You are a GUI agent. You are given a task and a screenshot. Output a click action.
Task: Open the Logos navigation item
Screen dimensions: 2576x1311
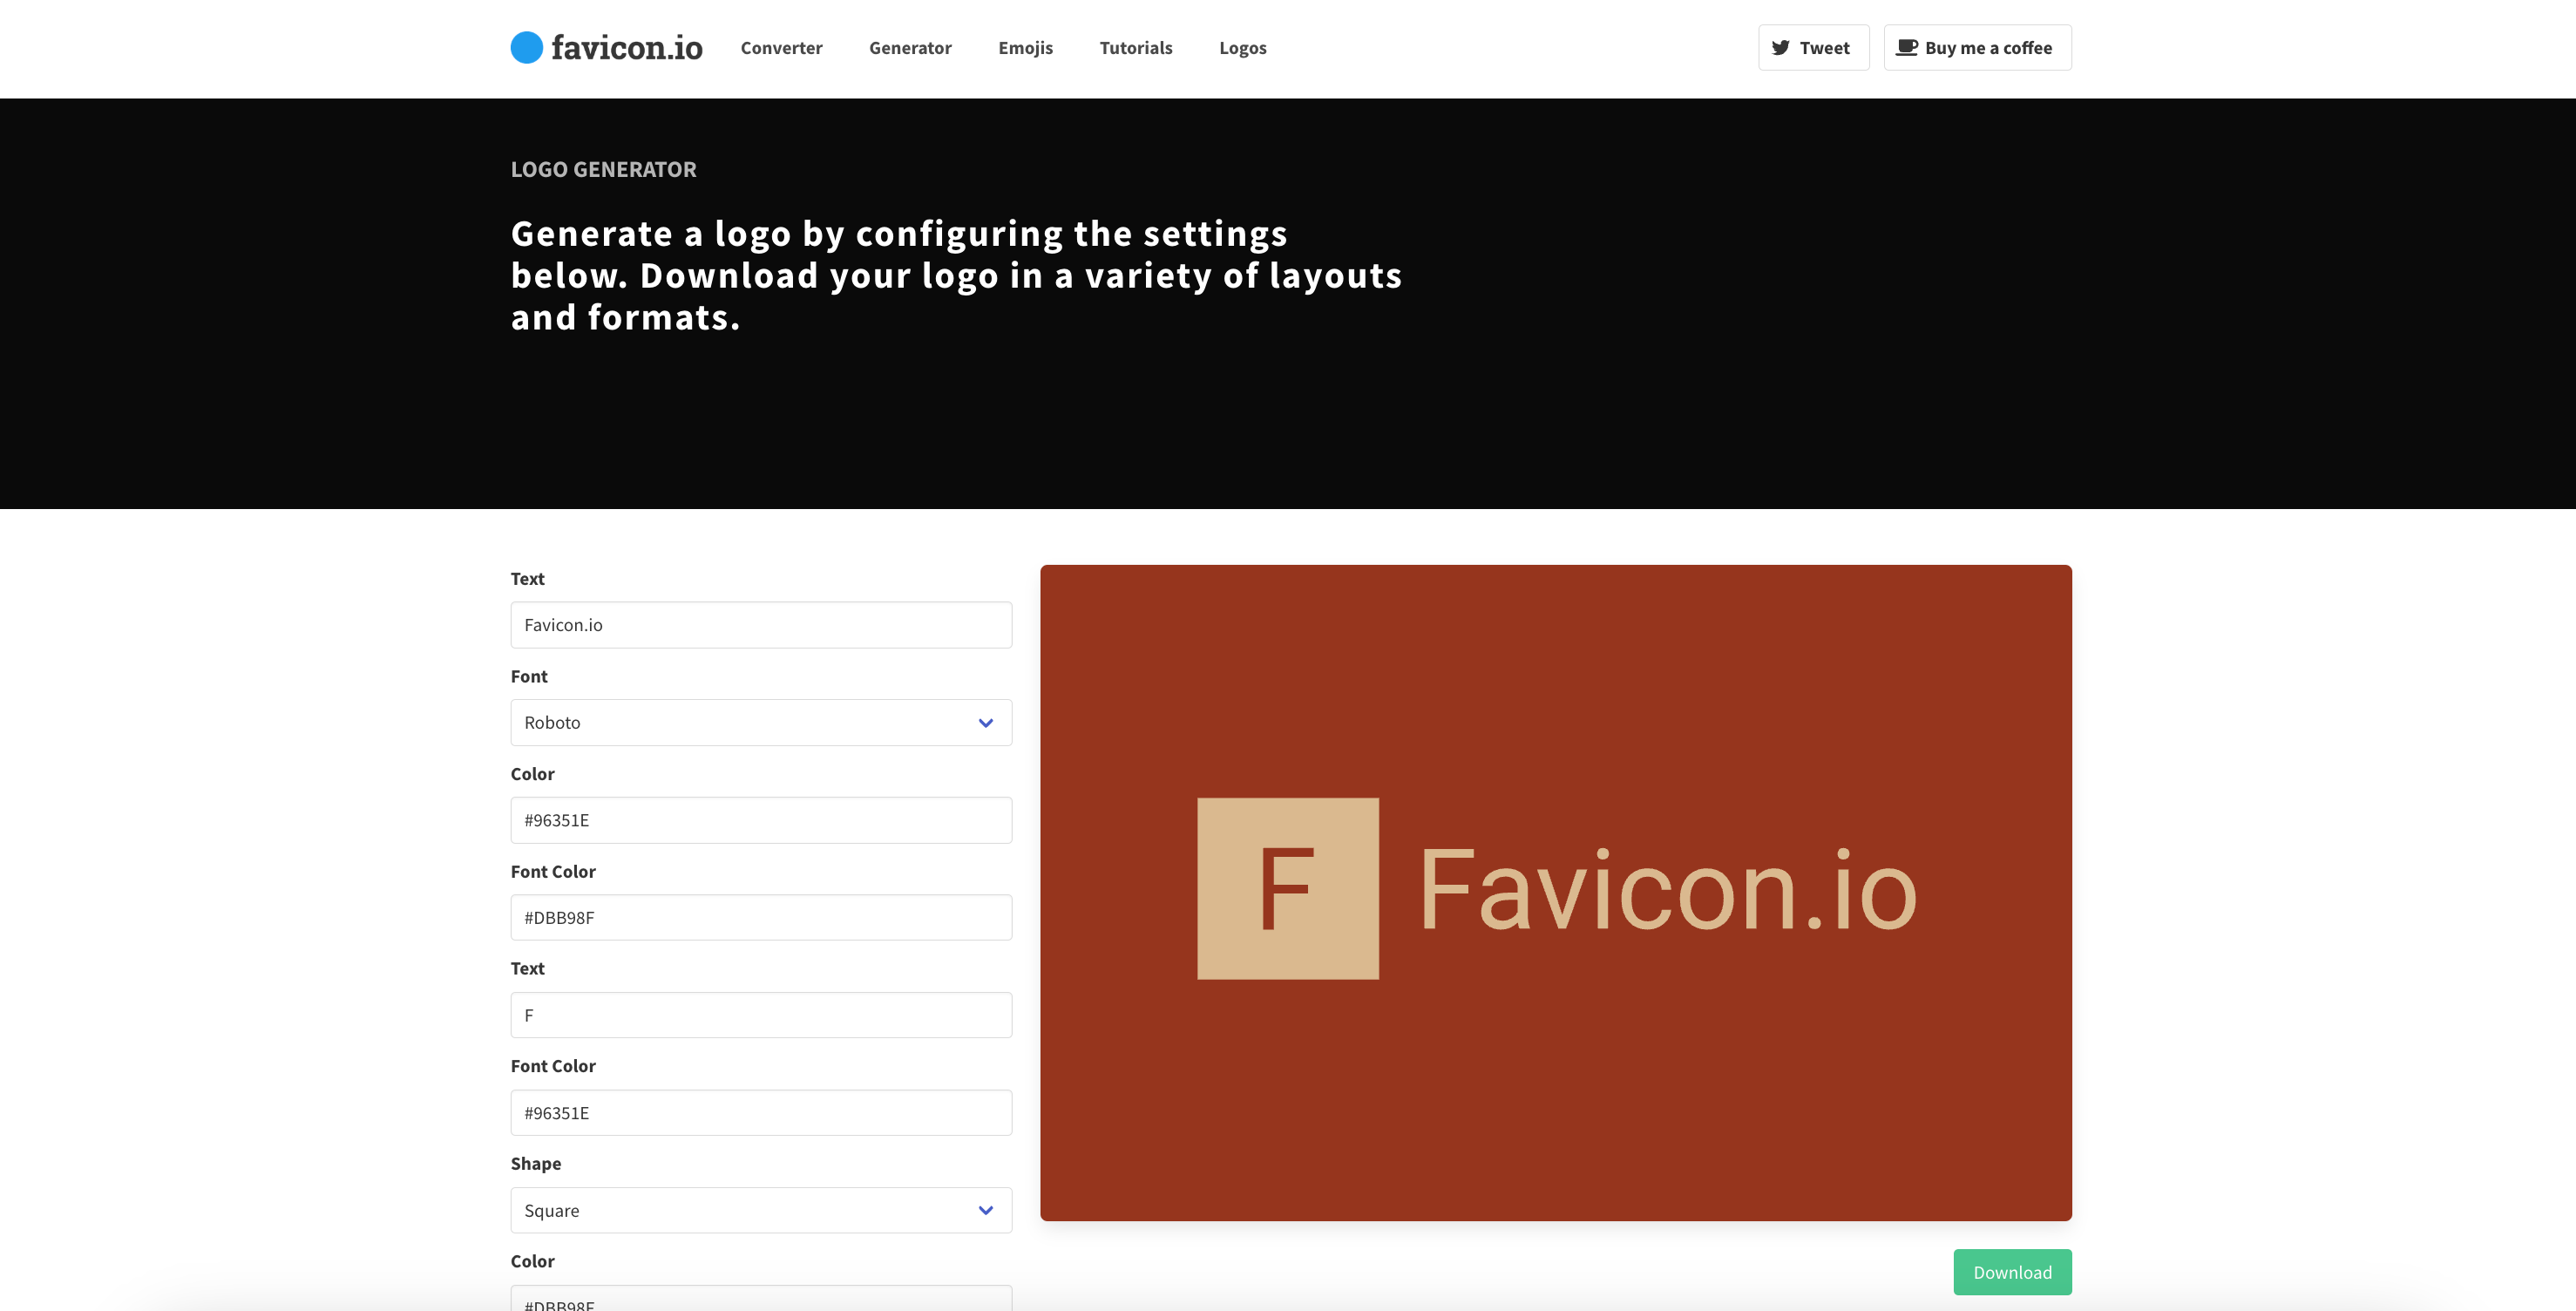pyautogui.click(x=1242, y=48)
